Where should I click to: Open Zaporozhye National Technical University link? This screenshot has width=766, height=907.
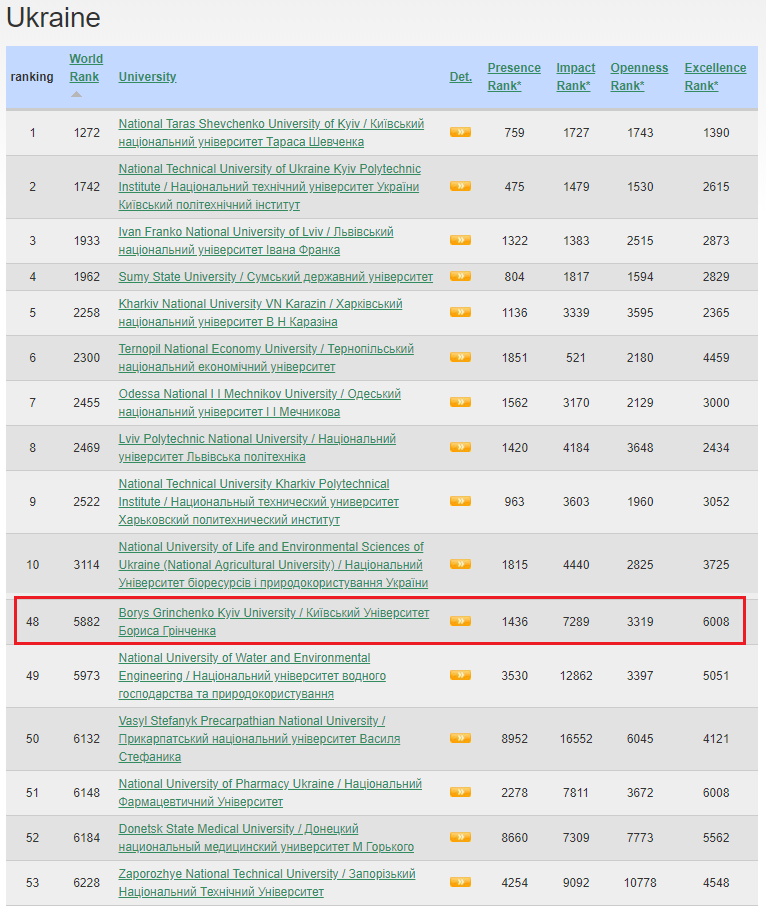pyautogui.click(x=267, y=883)
